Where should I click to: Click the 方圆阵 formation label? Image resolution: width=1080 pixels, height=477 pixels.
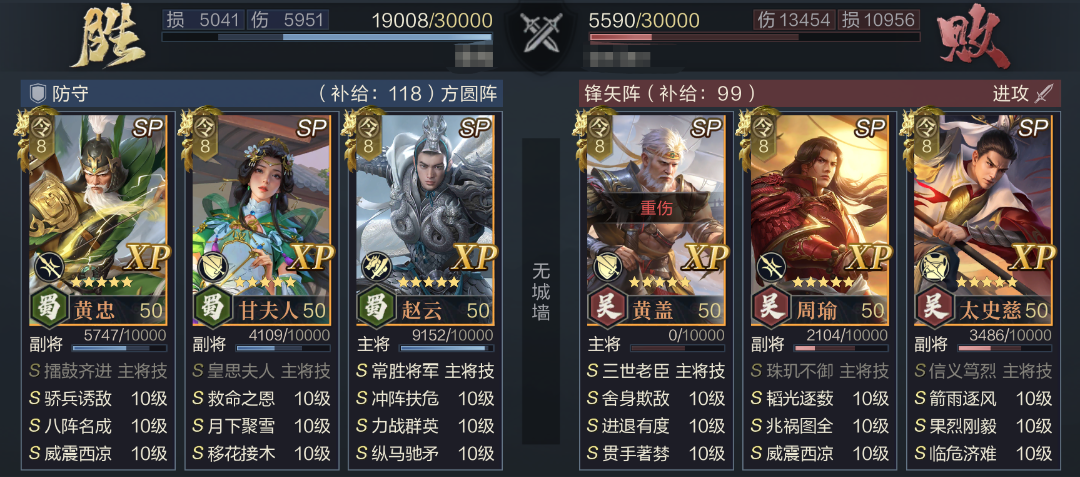click(470, 94)
